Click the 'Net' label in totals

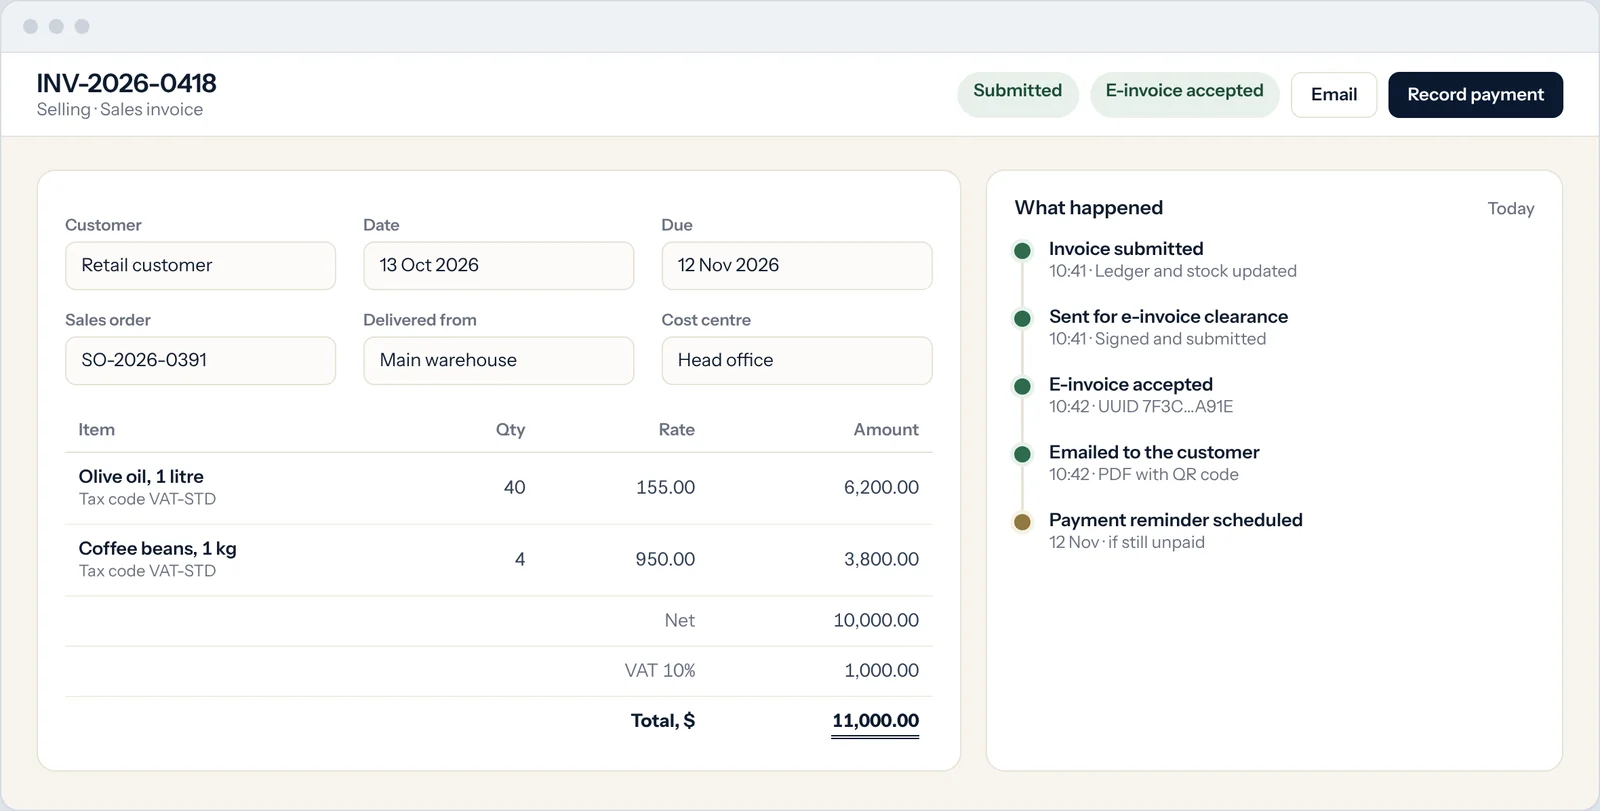(x=680, y=621)
